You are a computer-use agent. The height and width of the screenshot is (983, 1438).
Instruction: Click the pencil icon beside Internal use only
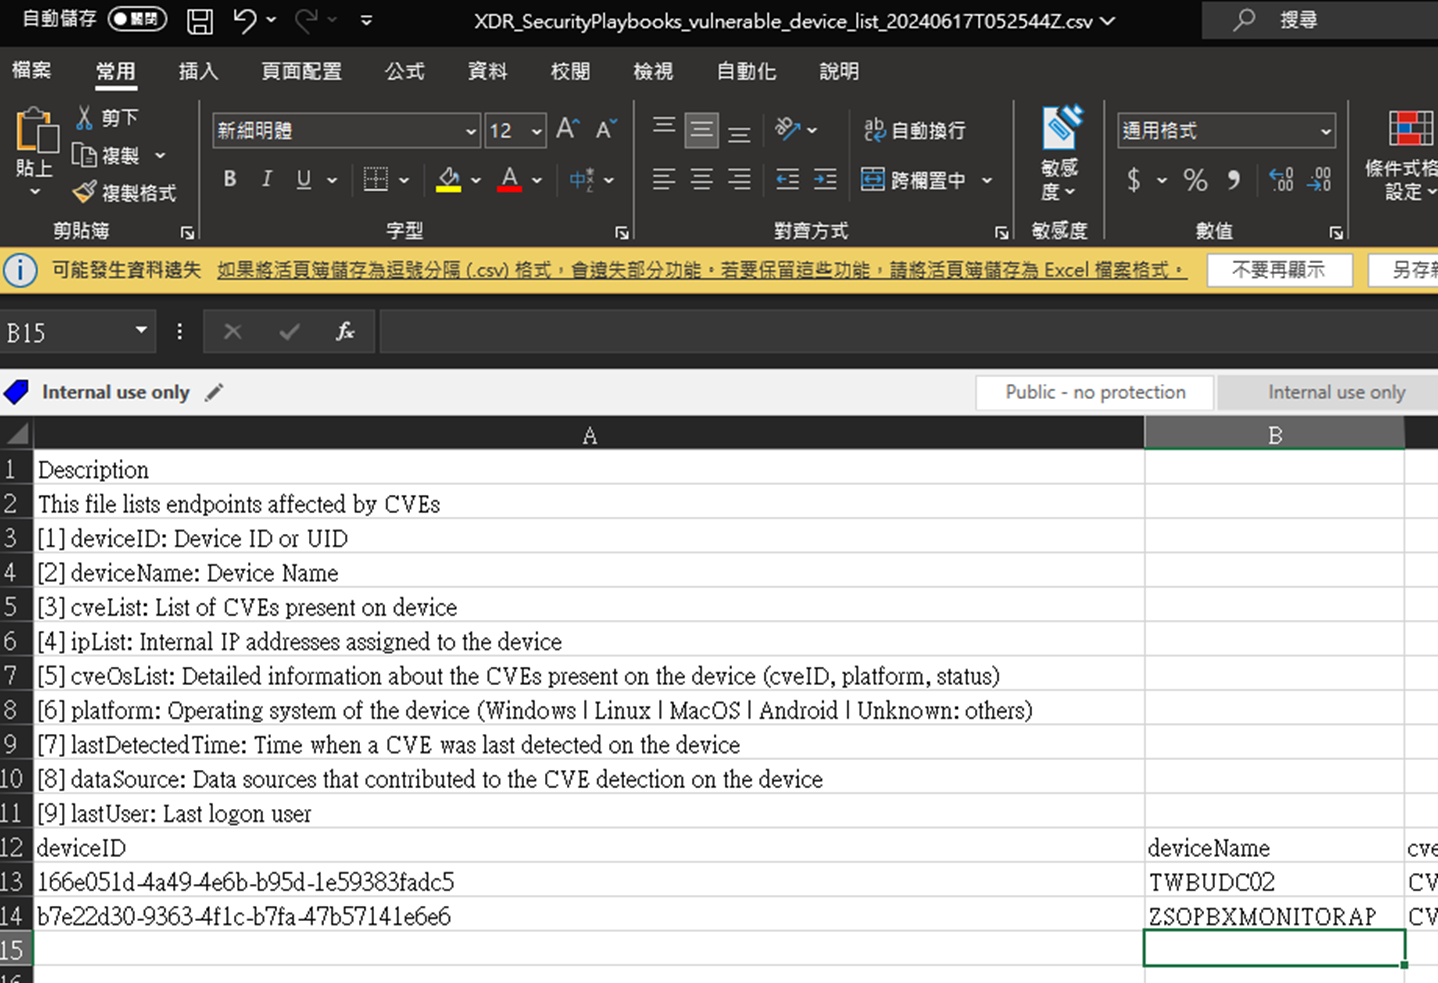pyautogui.click(x=214, y=393)
